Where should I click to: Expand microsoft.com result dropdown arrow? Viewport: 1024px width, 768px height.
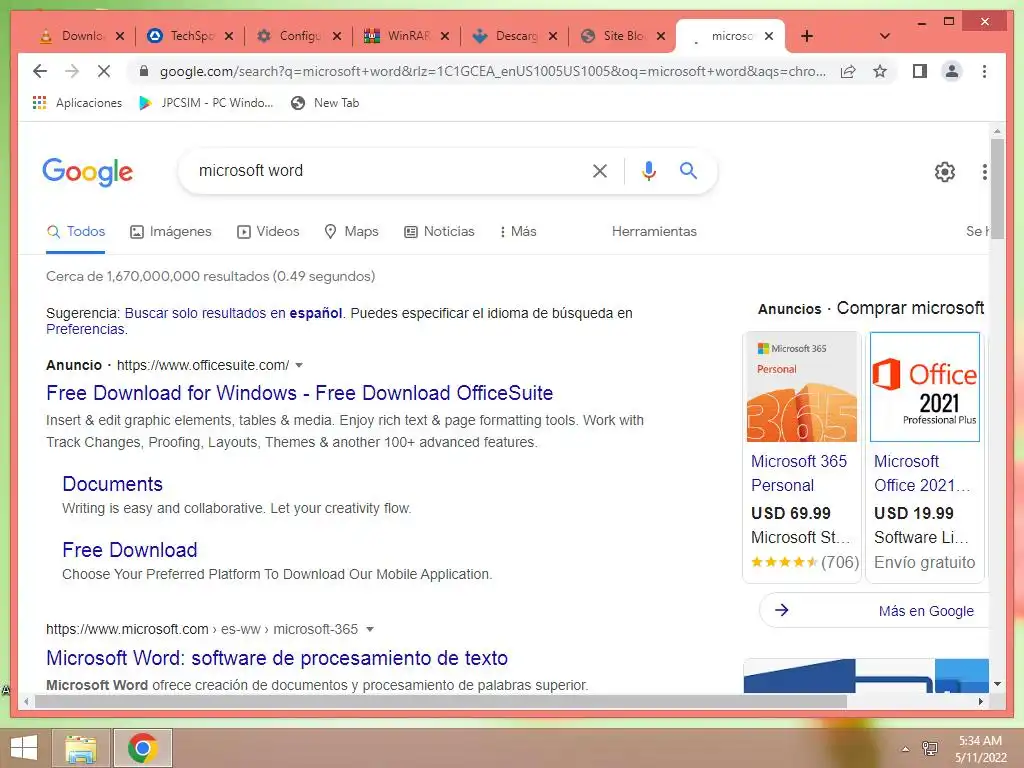coord(370,629)
